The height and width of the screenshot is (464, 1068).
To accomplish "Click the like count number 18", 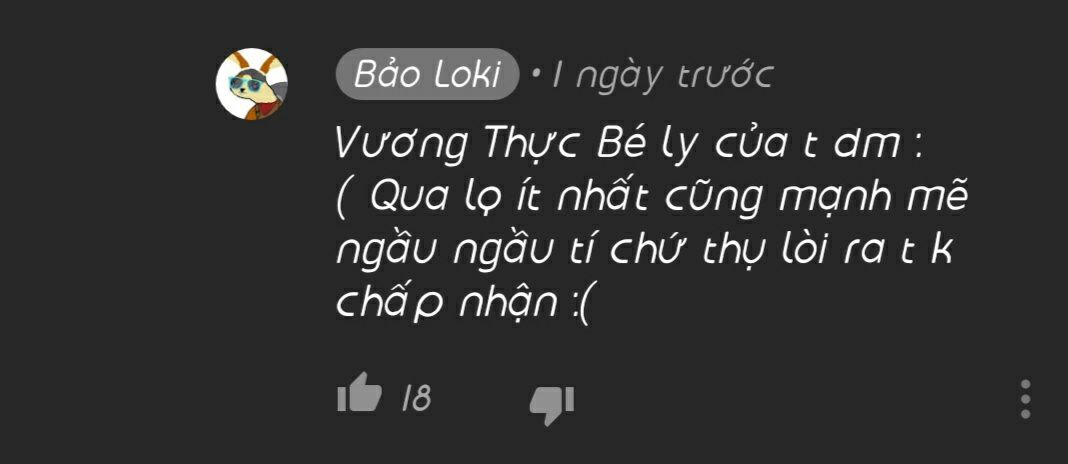I will tap(416, 399).
